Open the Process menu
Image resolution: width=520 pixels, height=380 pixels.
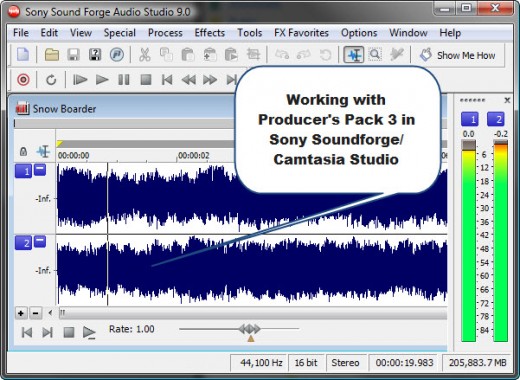(x=165, y=33)
